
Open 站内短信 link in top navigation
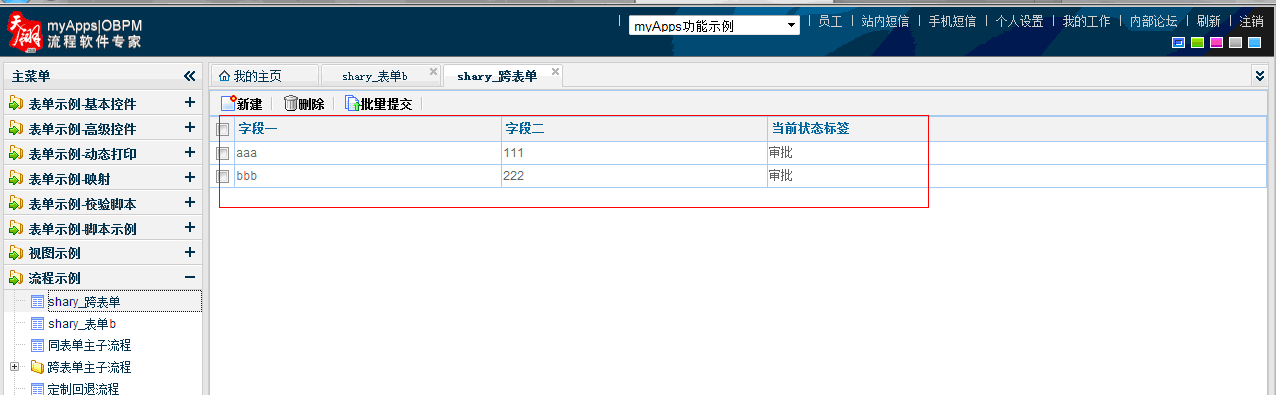point(885,21)
